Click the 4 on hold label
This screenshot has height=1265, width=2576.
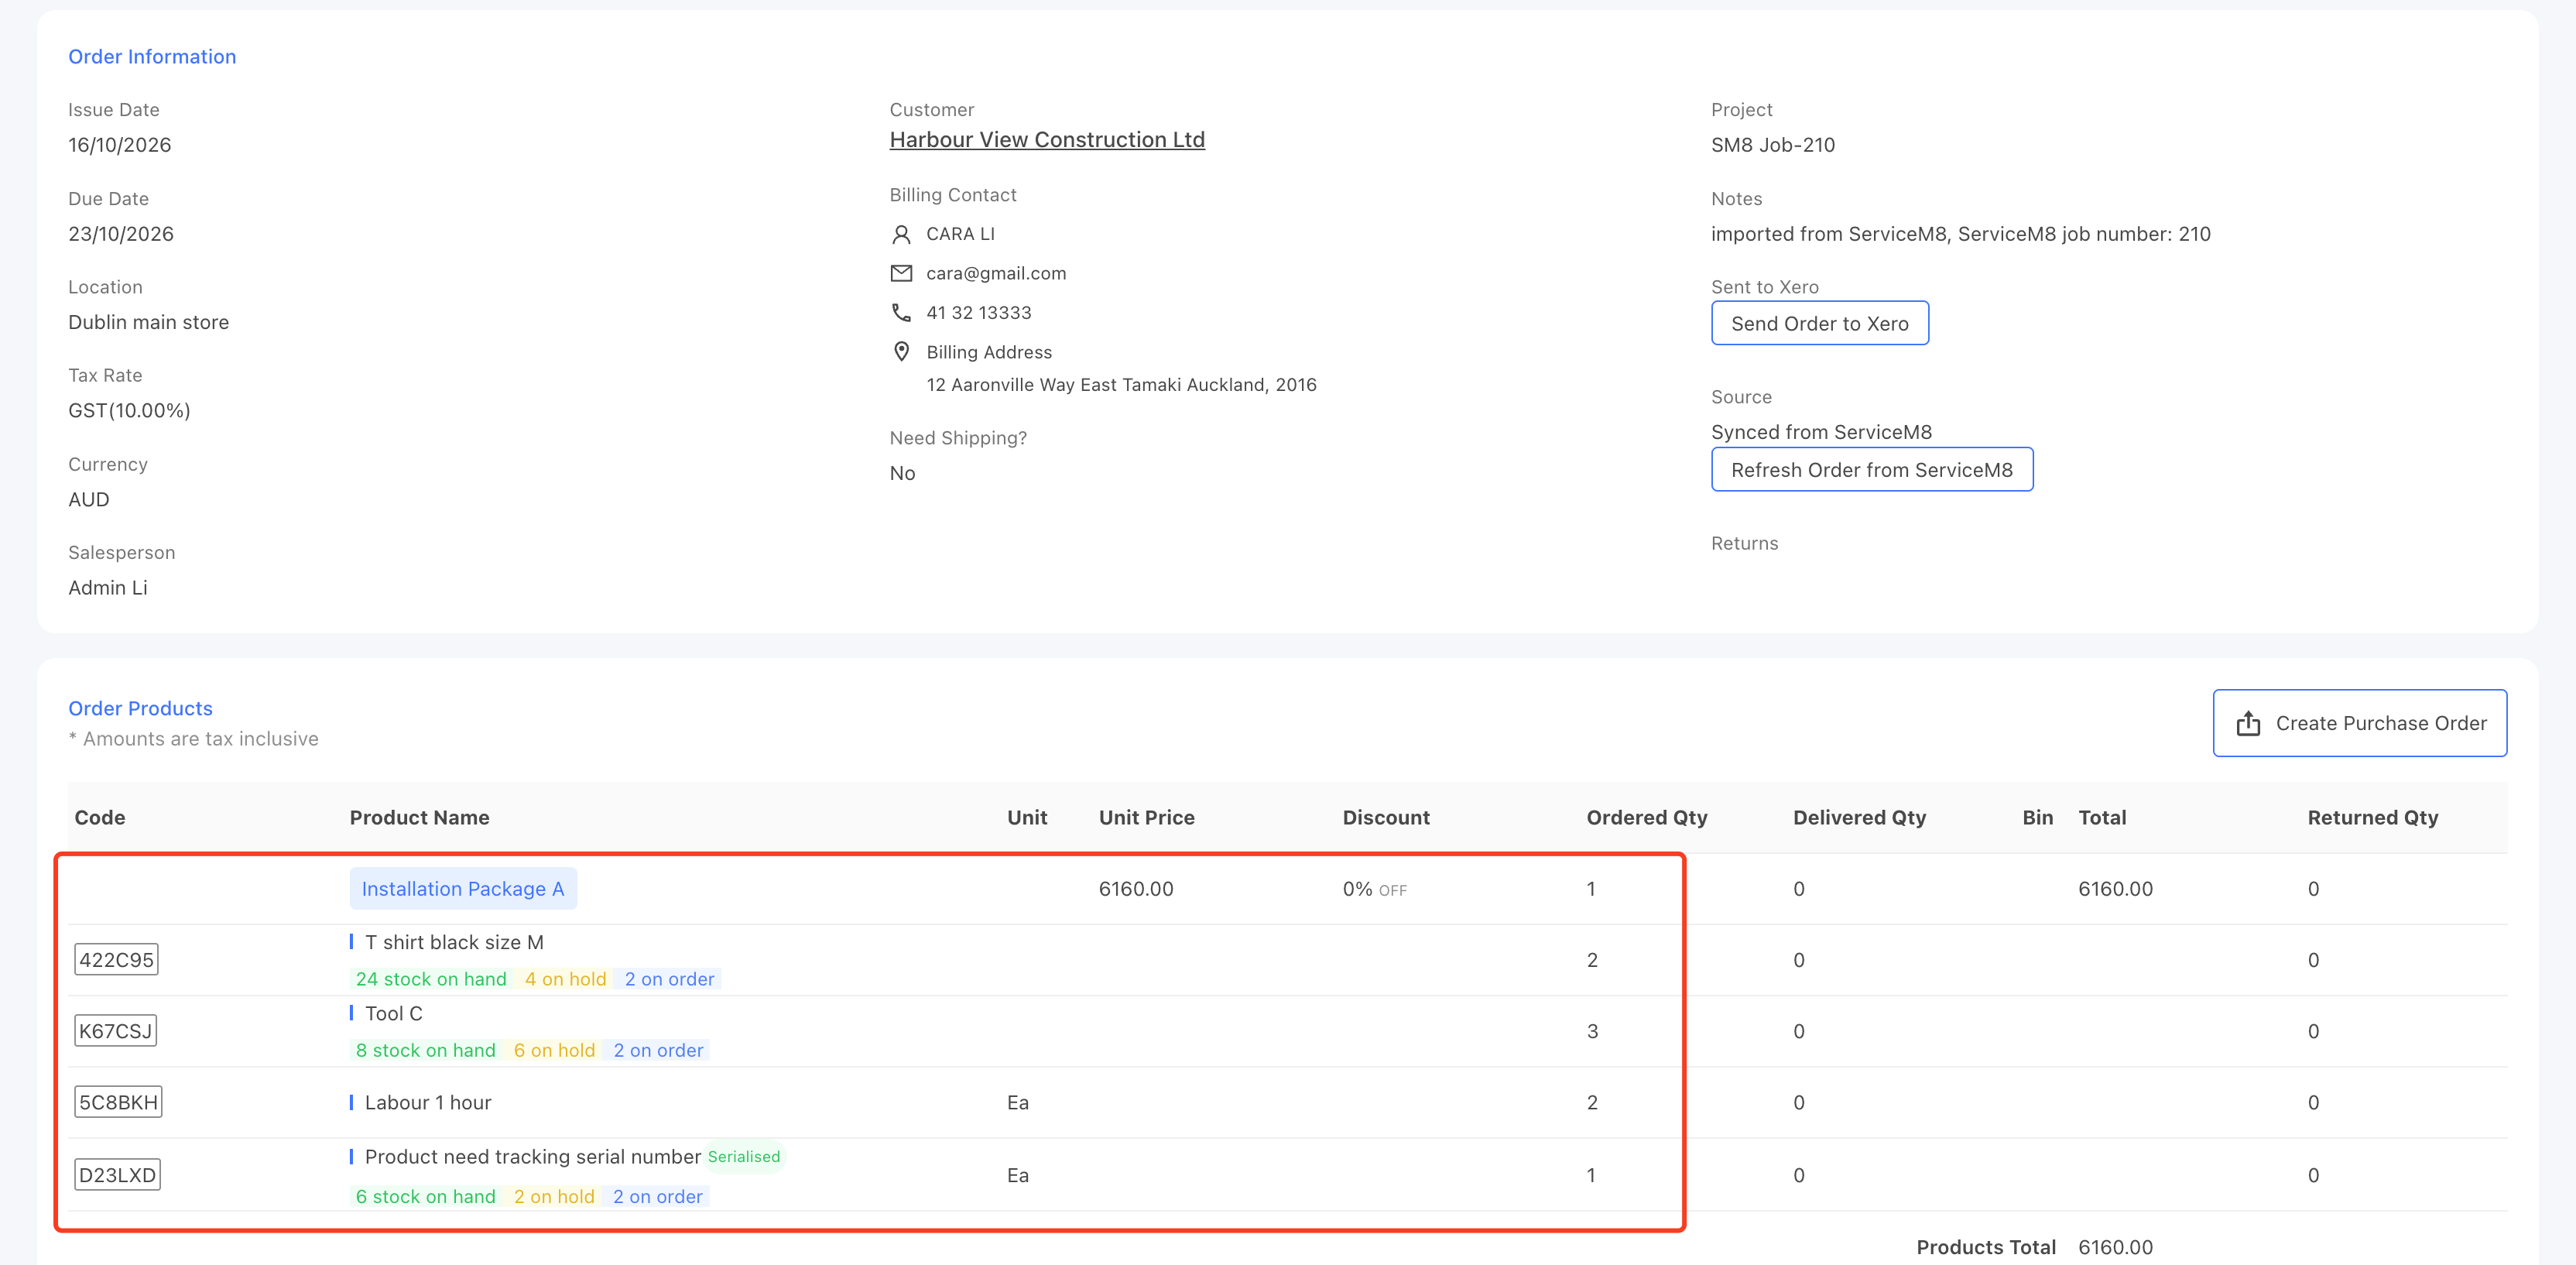(565, 979)
